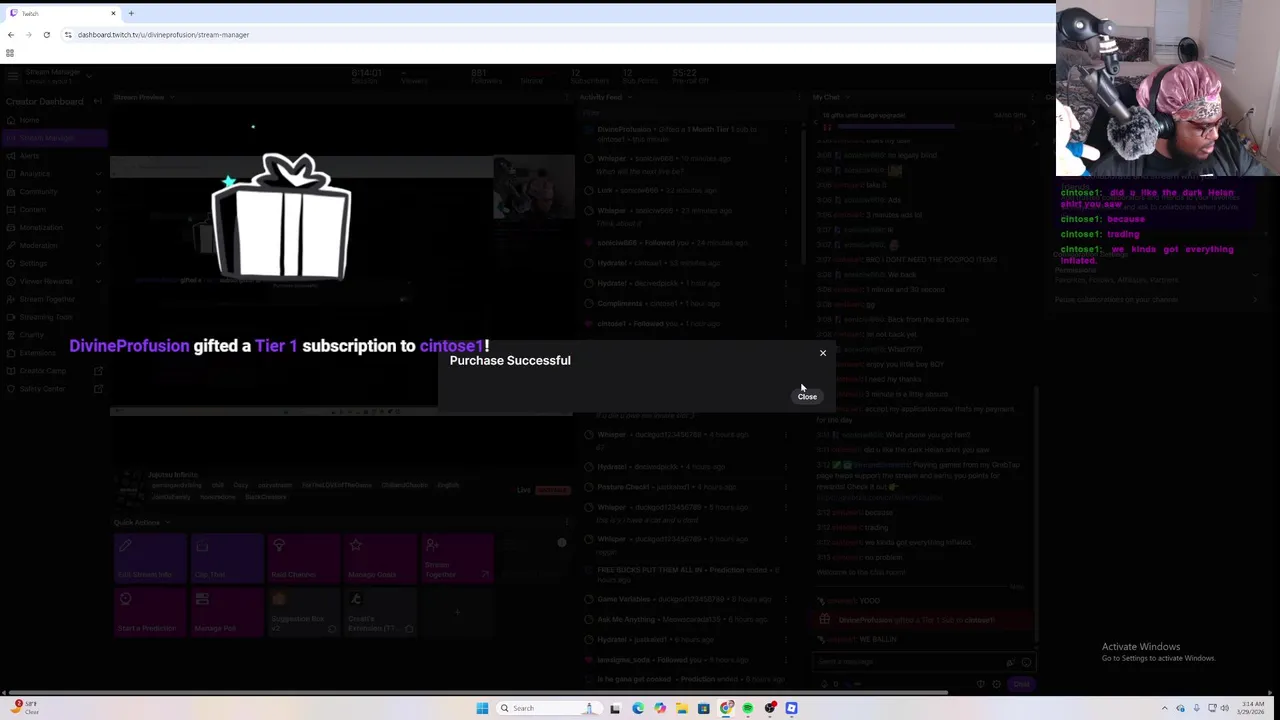
Task: Click the Manage Poll quick action
Action: [x=227, y=612]
